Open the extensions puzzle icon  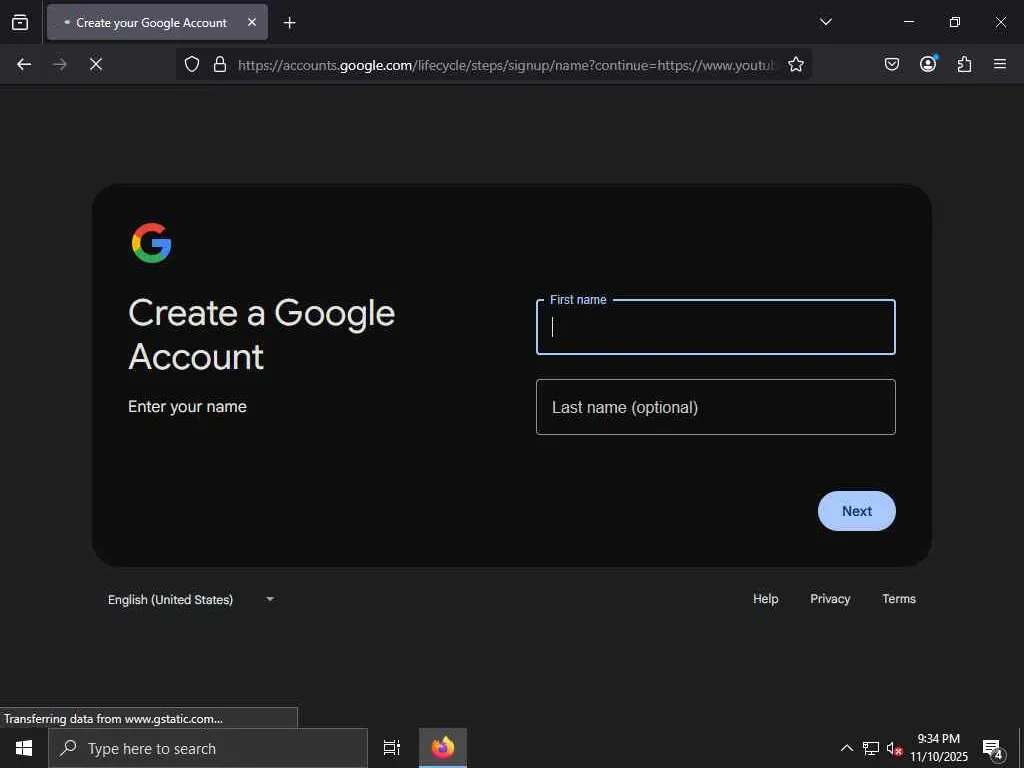964,64
